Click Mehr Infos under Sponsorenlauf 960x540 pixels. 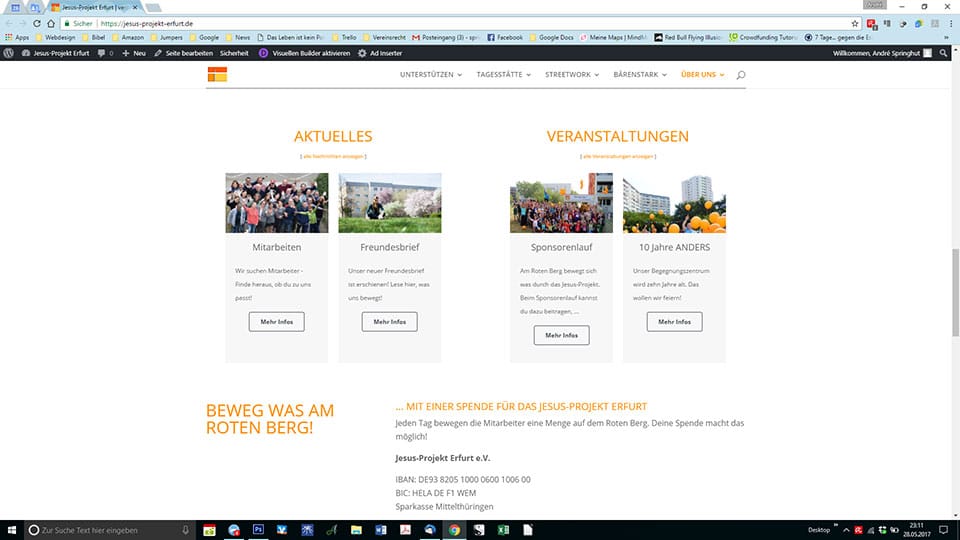point(561,335)
